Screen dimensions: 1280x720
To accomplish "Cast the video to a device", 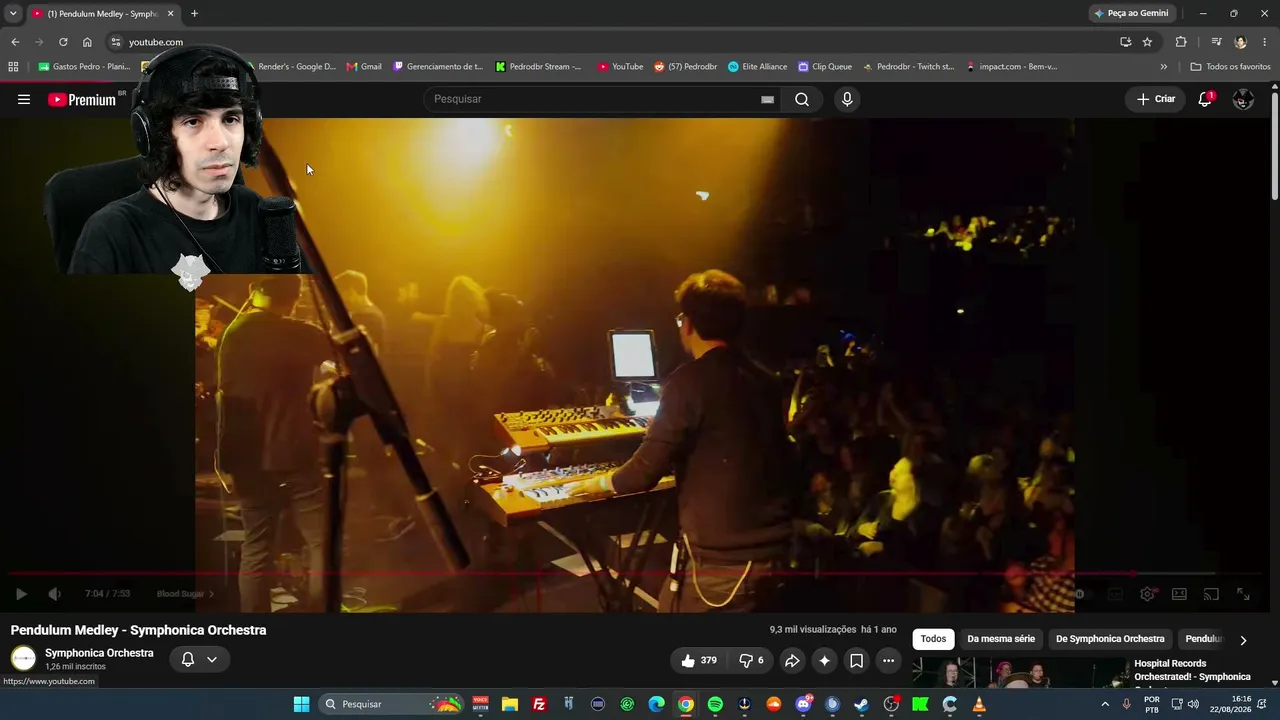I will 1211,594.
